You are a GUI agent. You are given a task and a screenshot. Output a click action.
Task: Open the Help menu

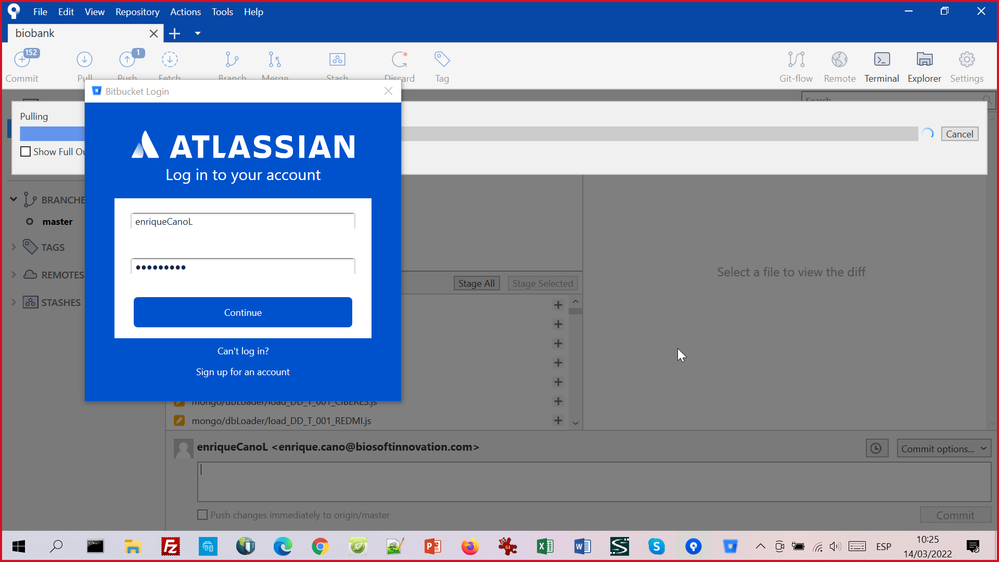[254, 11]
